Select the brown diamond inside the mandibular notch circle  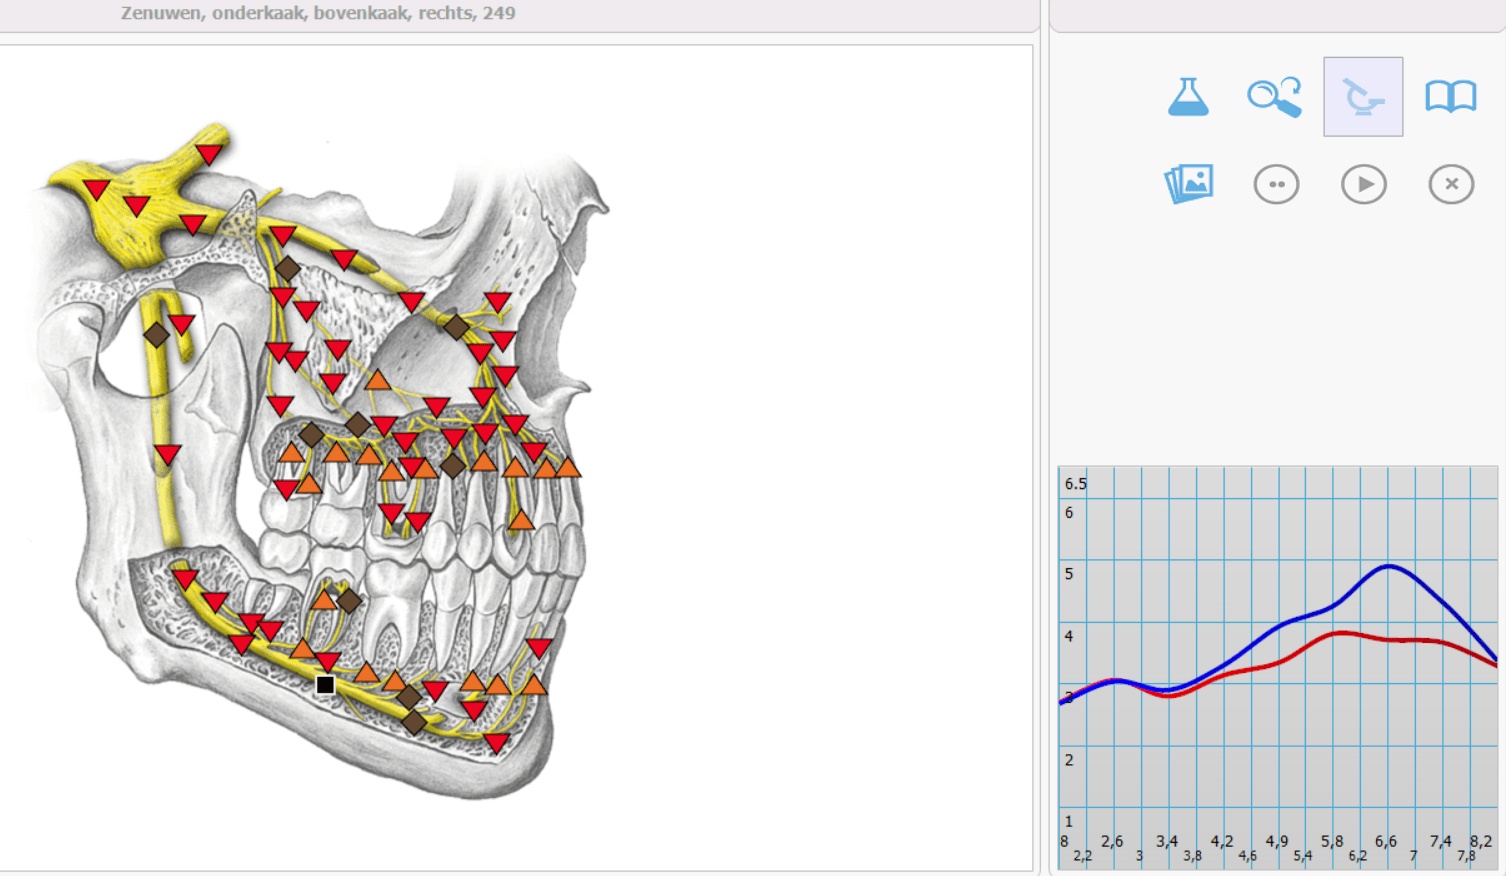[x=156, y=334]
